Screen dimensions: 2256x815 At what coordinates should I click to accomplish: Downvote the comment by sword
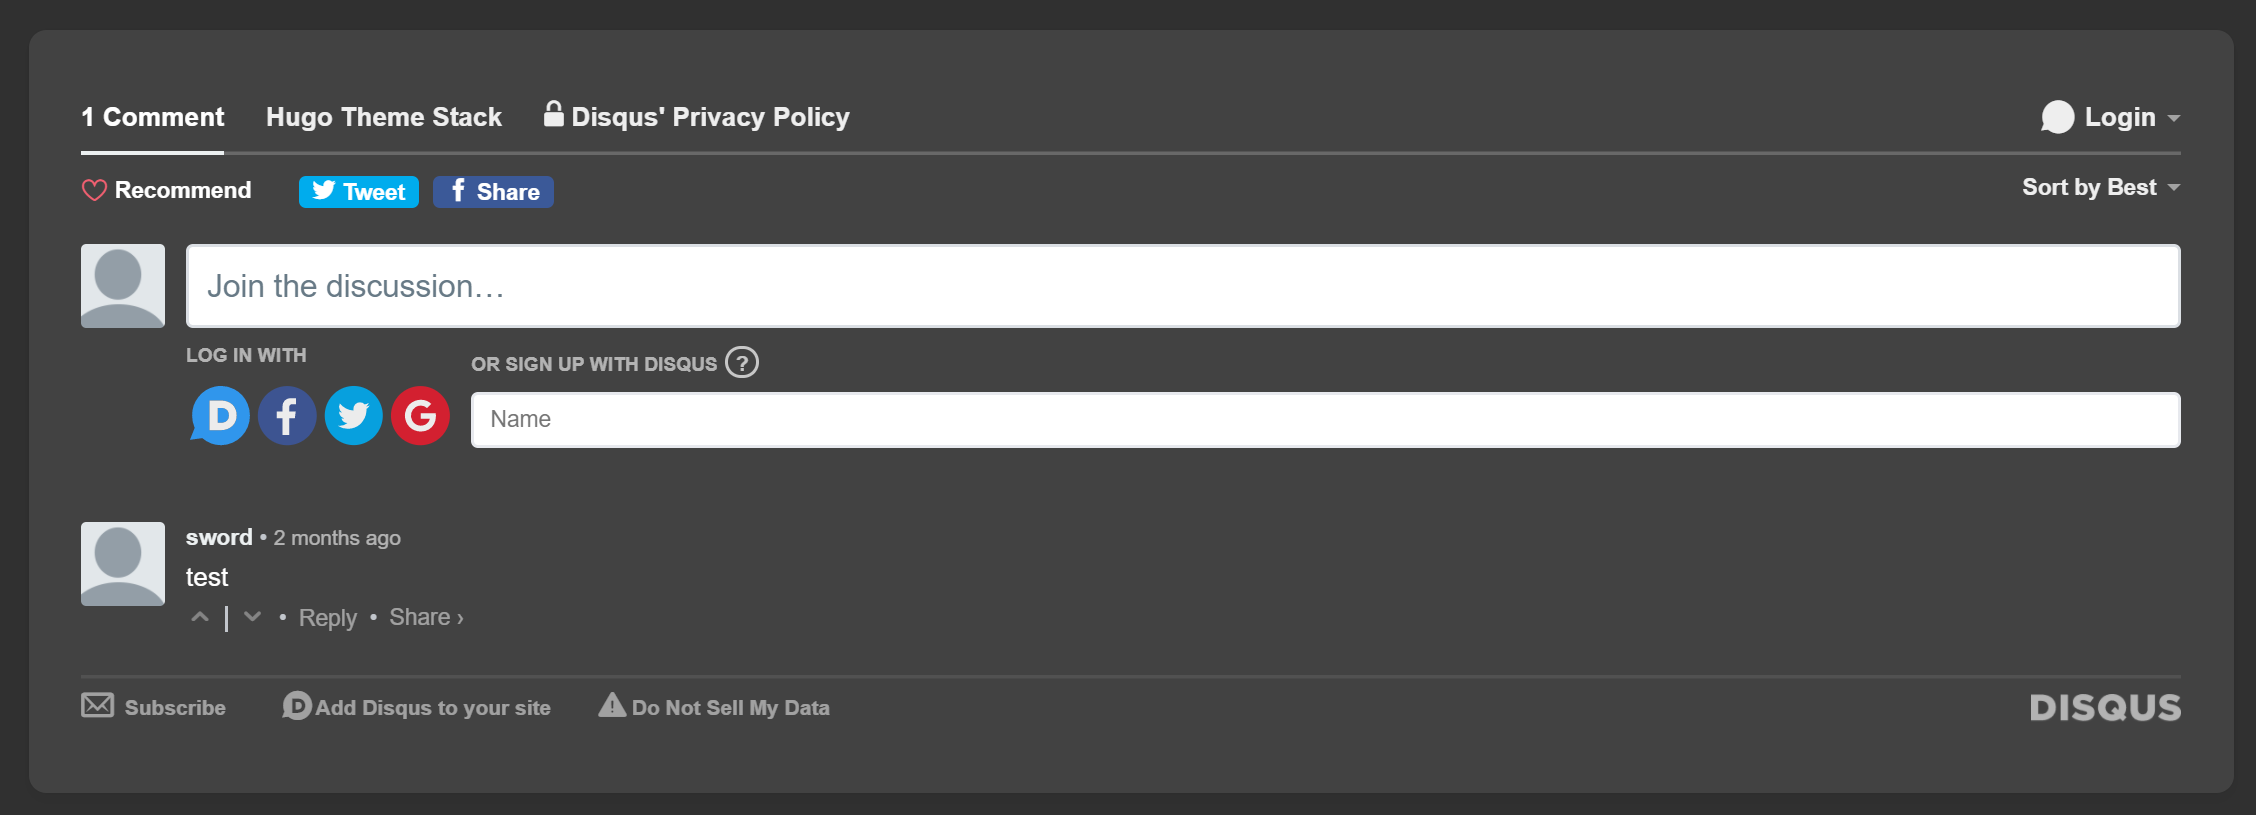coord(252,617)
